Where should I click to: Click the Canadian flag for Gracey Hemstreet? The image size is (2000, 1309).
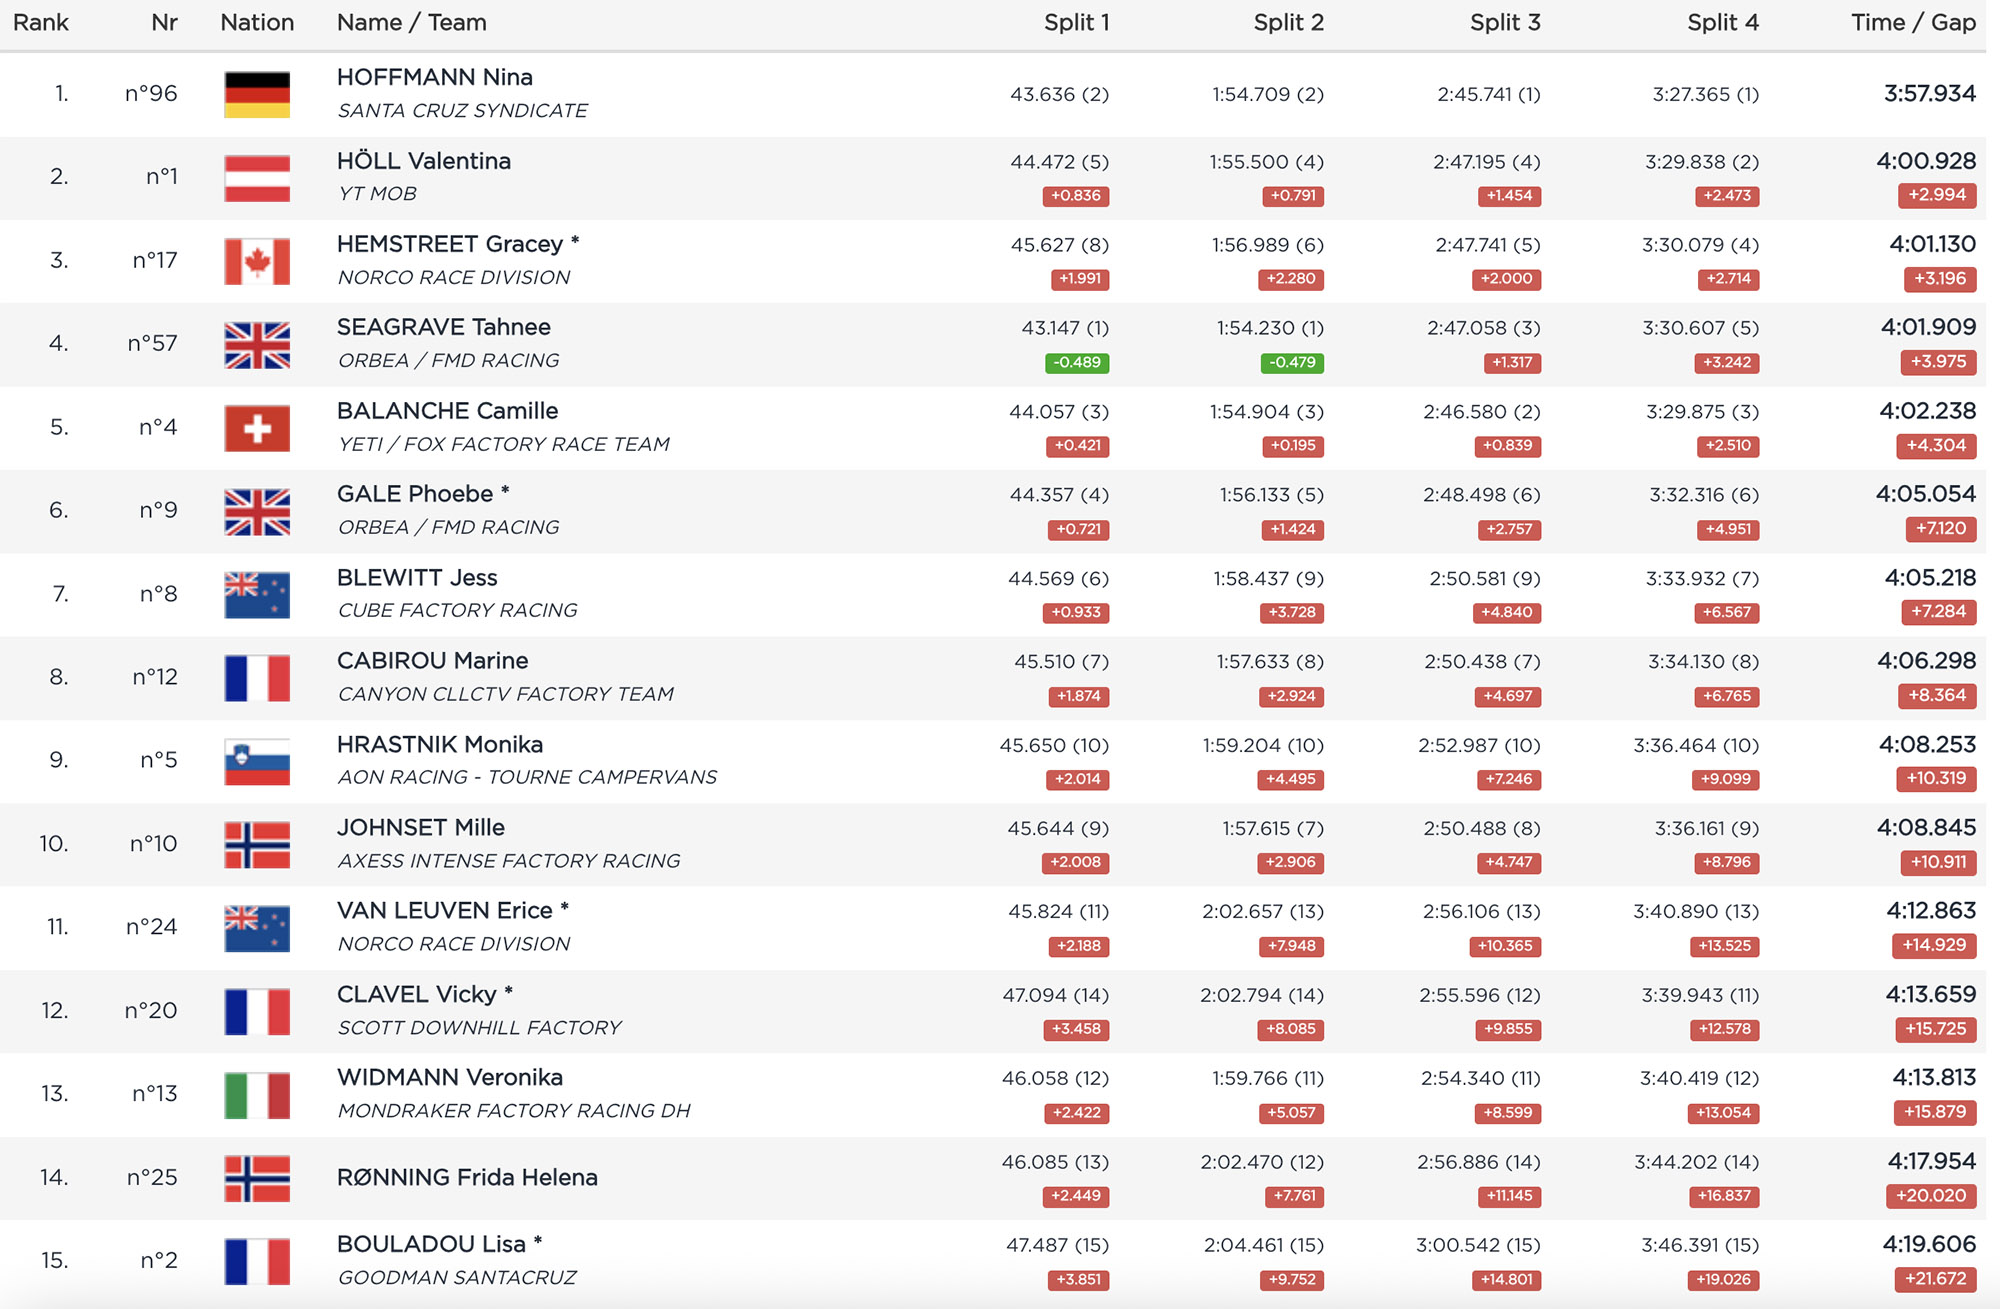(x=257, y=261)
